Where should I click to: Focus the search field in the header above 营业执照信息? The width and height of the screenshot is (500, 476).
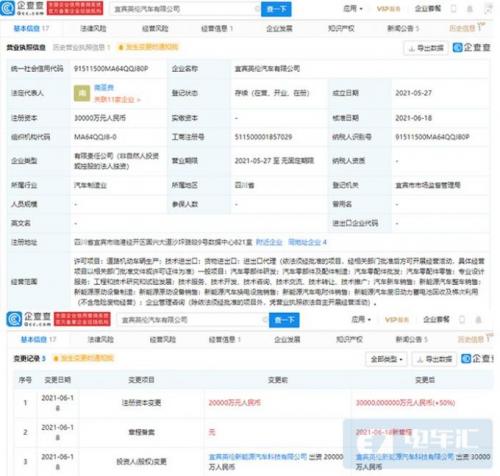coord(185,9)
